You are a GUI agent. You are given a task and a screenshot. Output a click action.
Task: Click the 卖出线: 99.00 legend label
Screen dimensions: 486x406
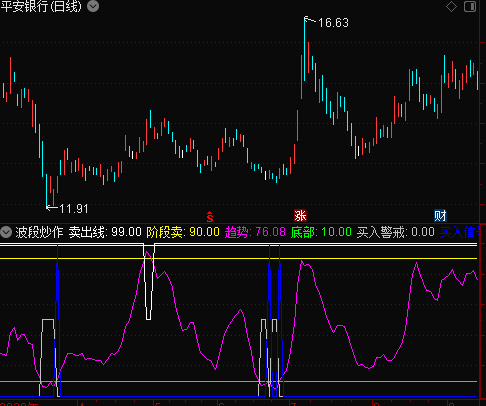tap(105, 232)
